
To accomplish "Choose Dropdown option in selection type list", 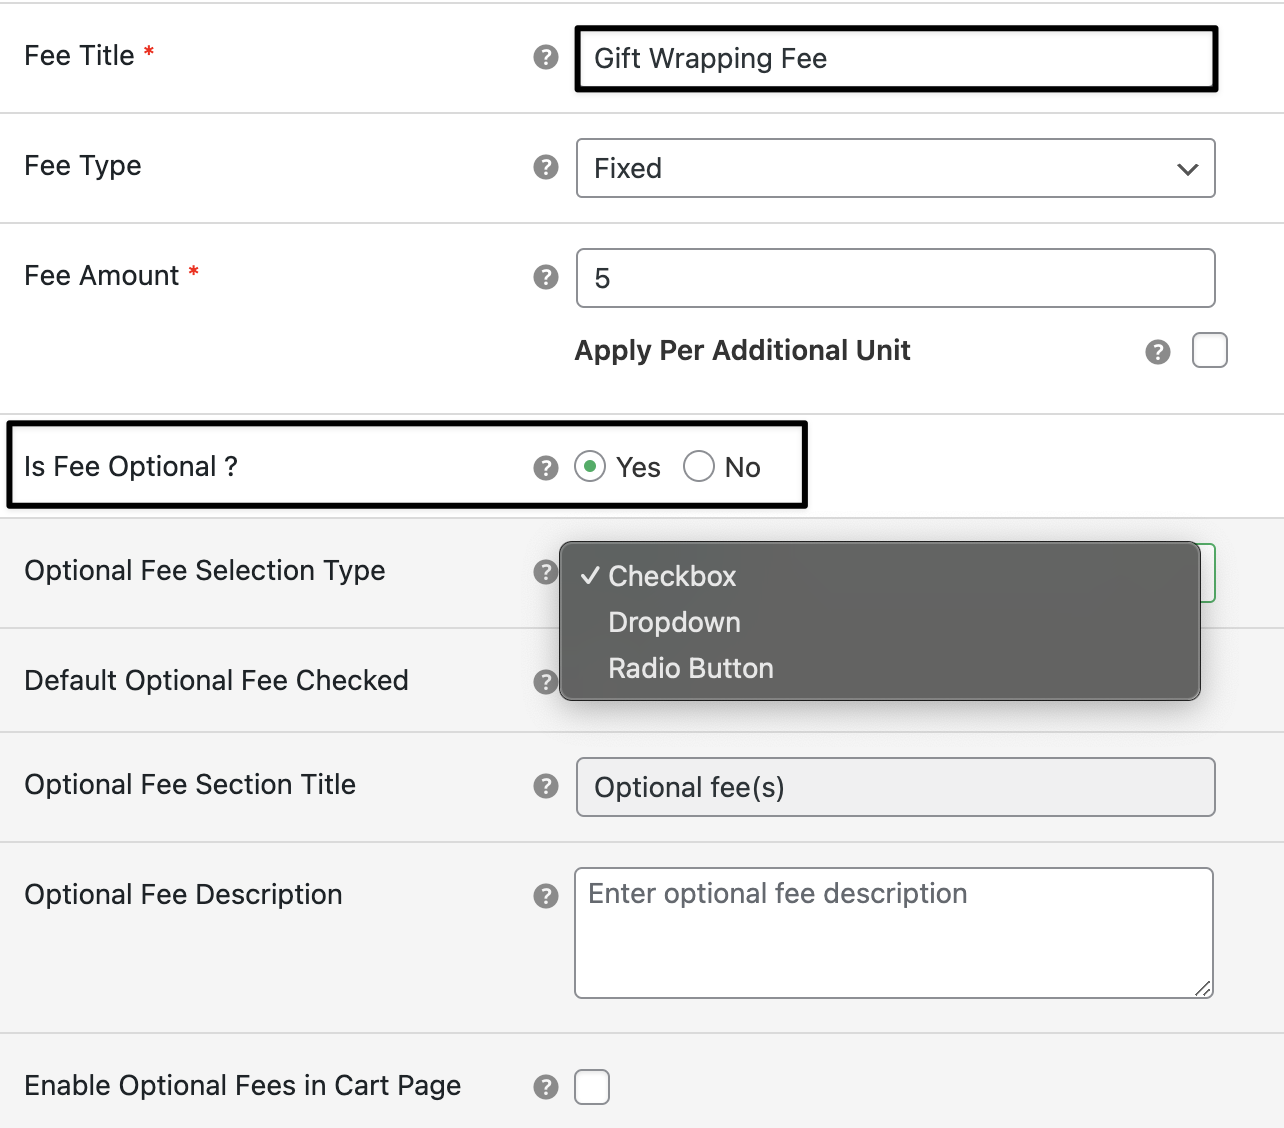I will pyautogui.click(x=880, y=622).
